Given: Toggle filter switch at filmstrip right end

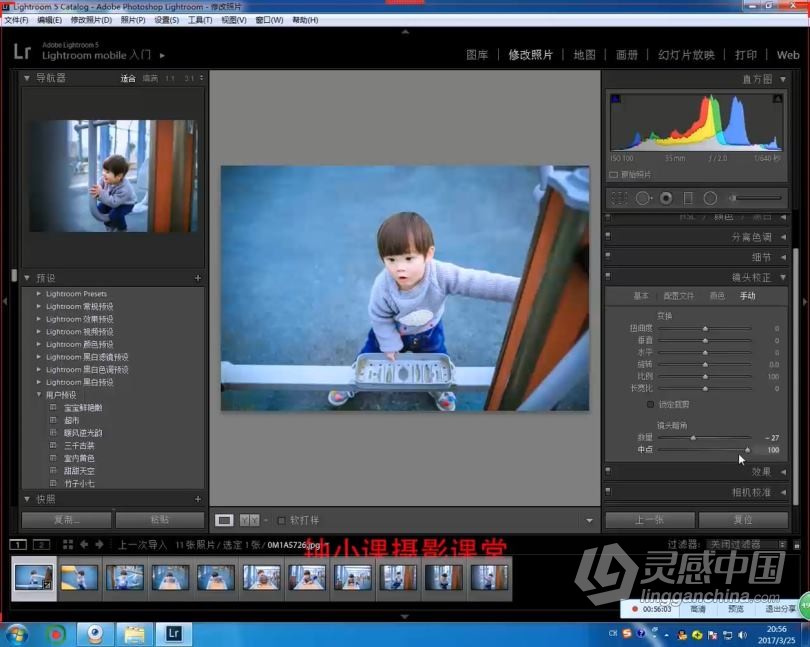Looking at the screenshot, I should click(797, 545).
